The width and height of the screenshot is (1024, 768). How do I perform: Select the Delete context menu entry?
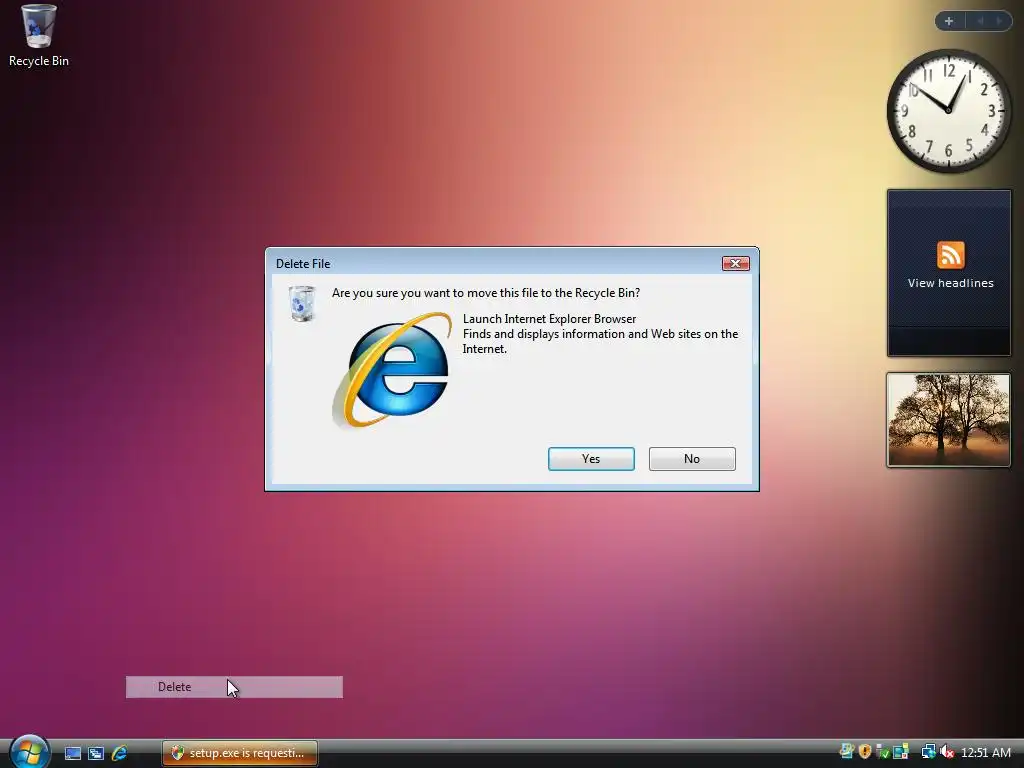click(234, 686)
